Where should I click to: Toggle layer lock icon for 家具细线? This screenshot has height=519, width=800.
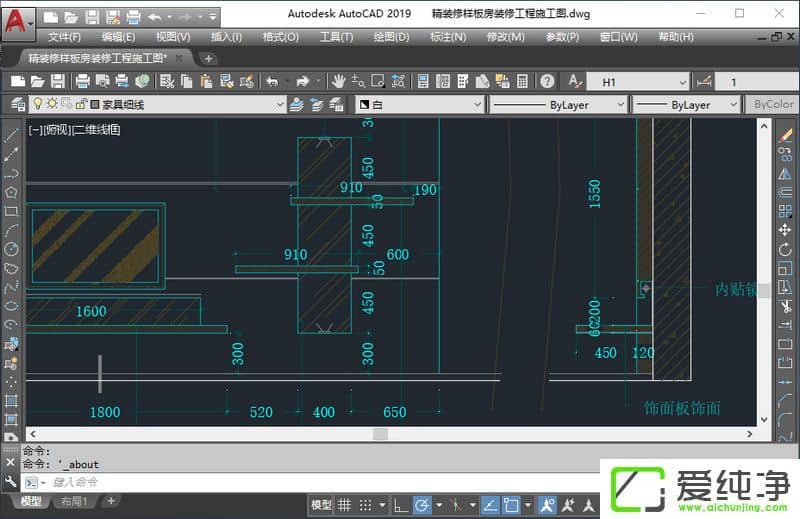pos(80,104)
